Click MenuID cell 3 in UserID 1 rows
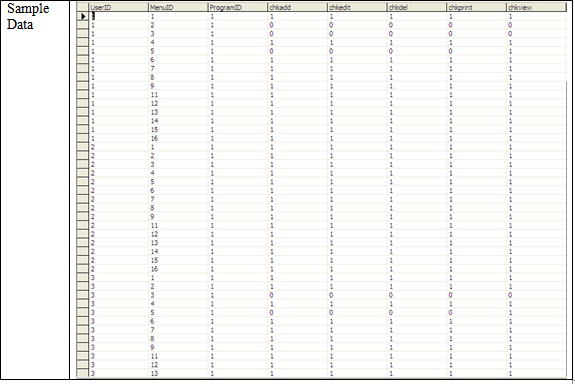The width and height of the screenshot is (575, 384). (x=178, y=34)
